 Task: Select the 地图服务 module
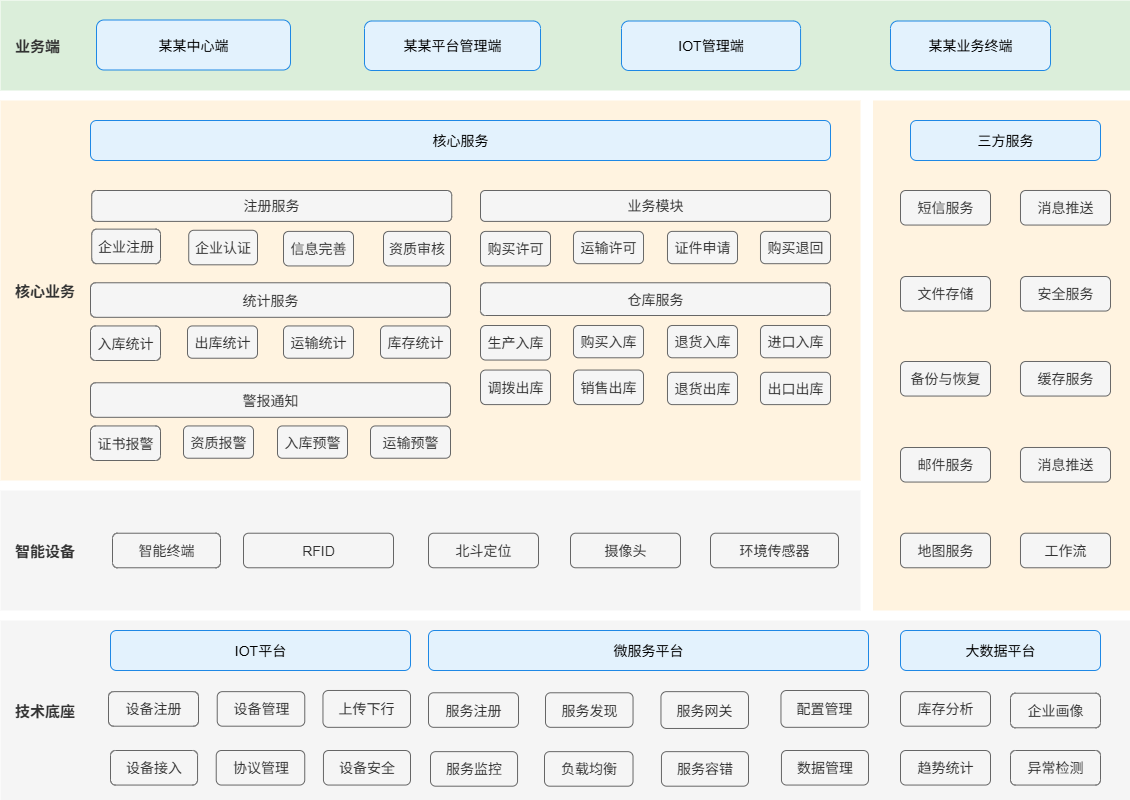point(945,550)
